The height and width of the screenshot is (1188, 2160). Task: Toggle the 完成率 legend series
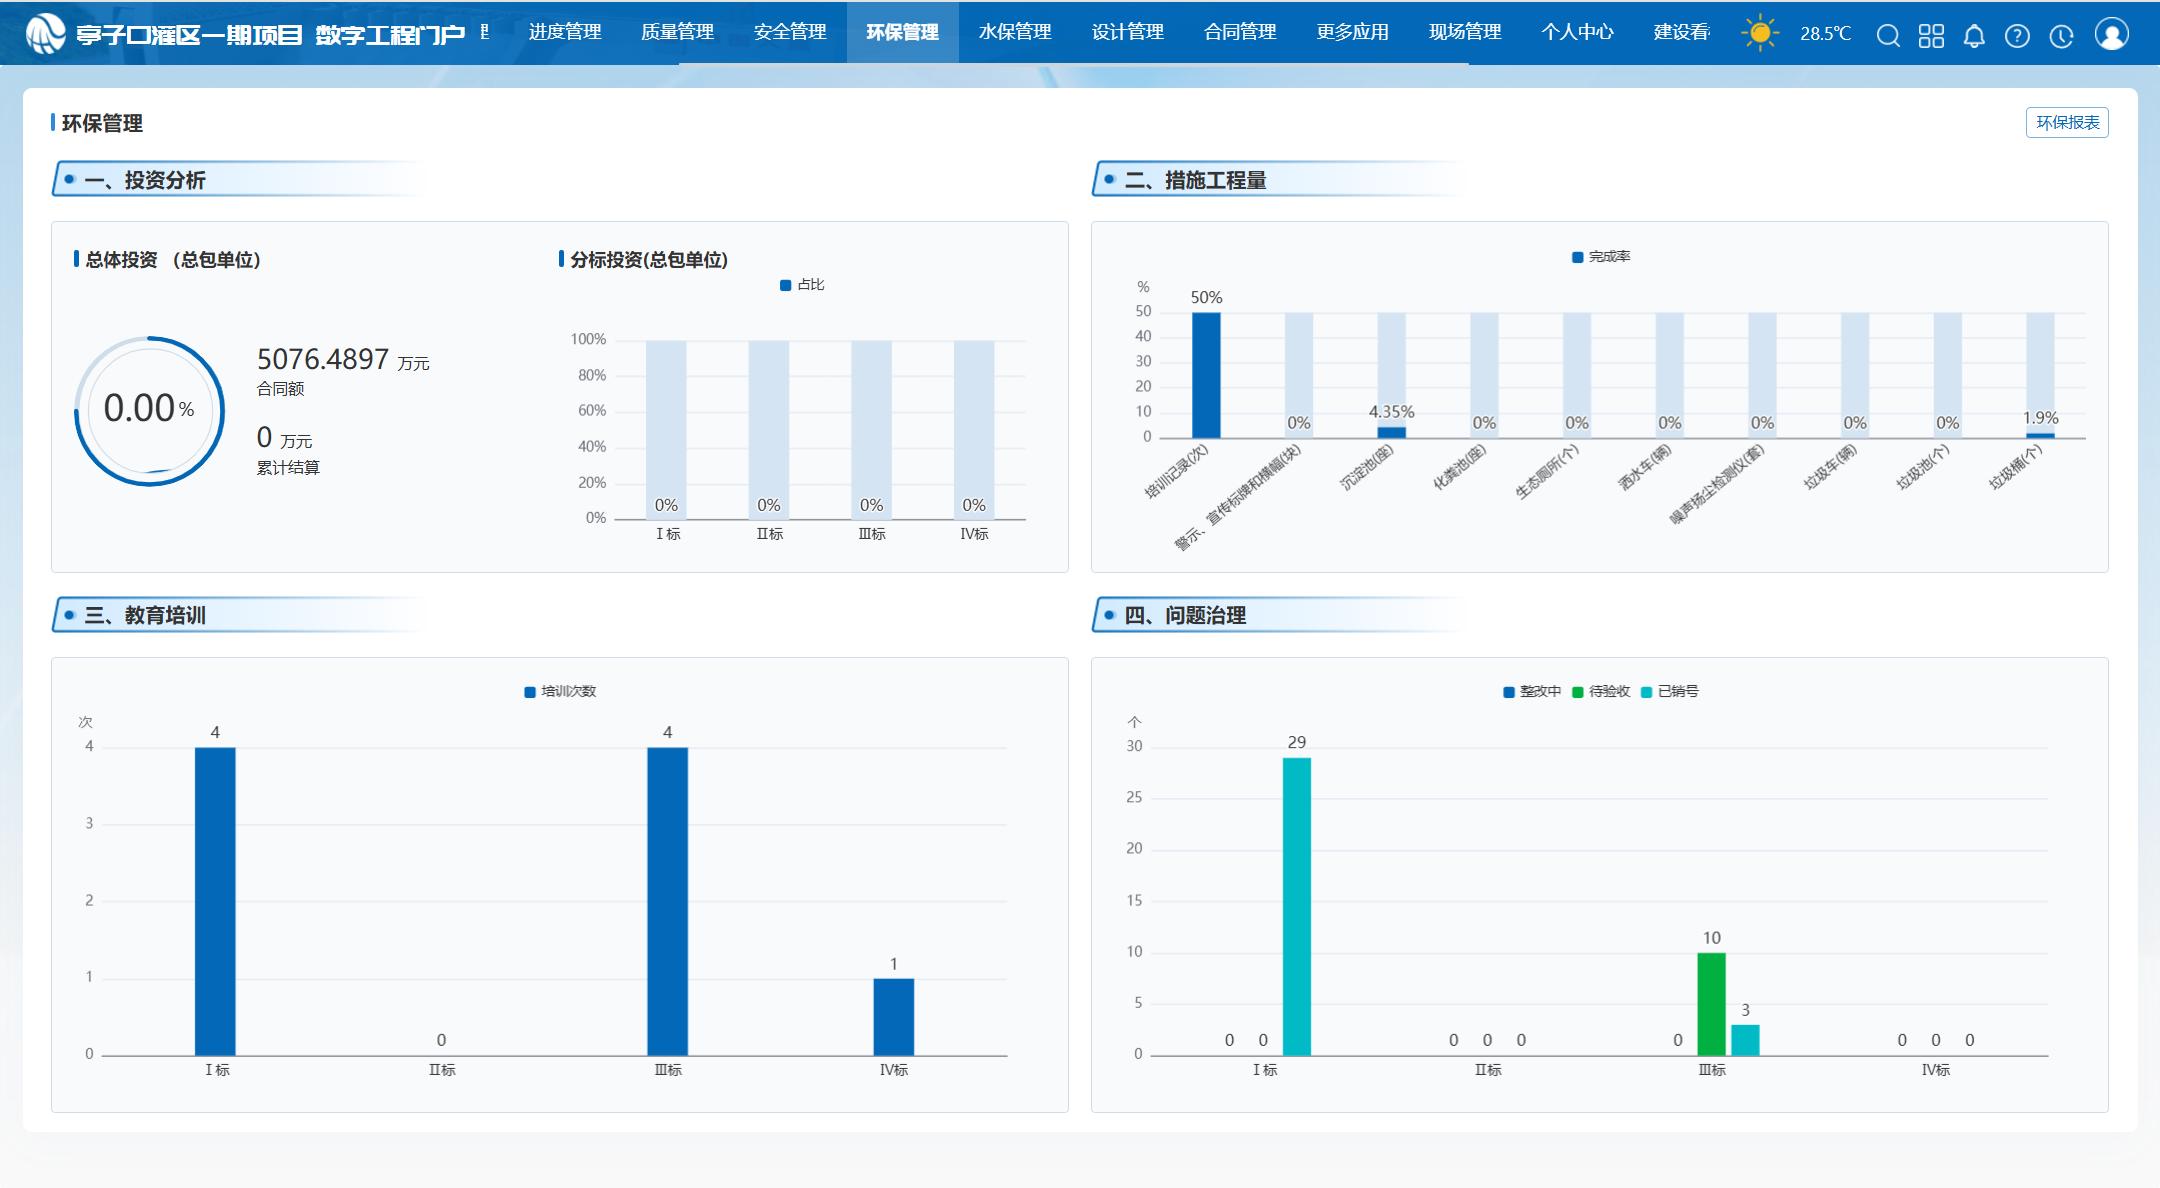pos(1601,257)
